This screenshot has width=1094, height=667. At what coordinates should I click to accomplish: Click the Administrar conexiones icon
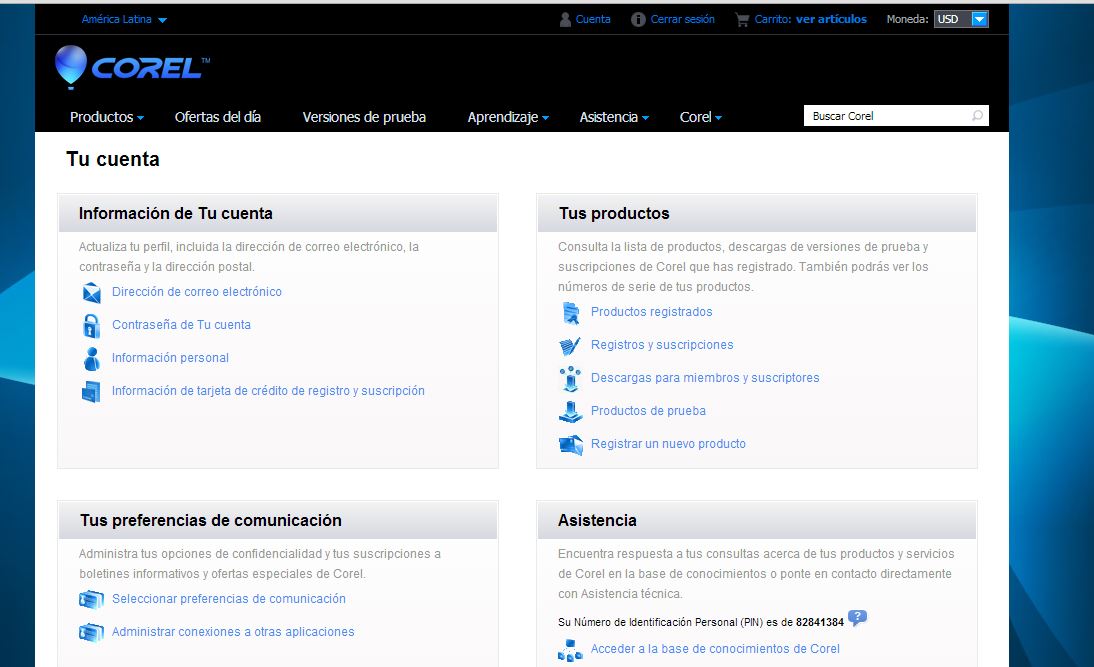91,632
